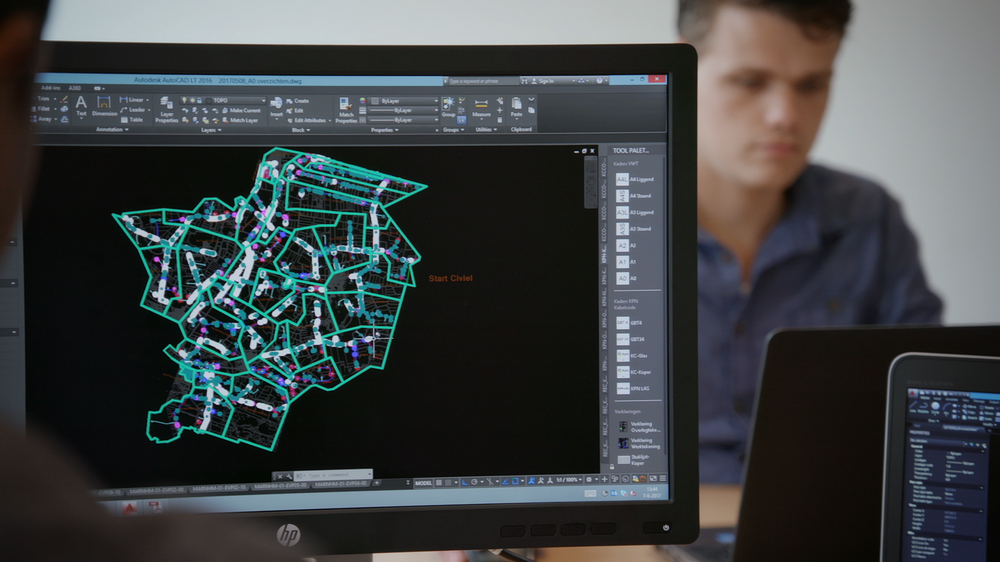Open annotation scale 1:1/100% dropdown

coord(569,480)
